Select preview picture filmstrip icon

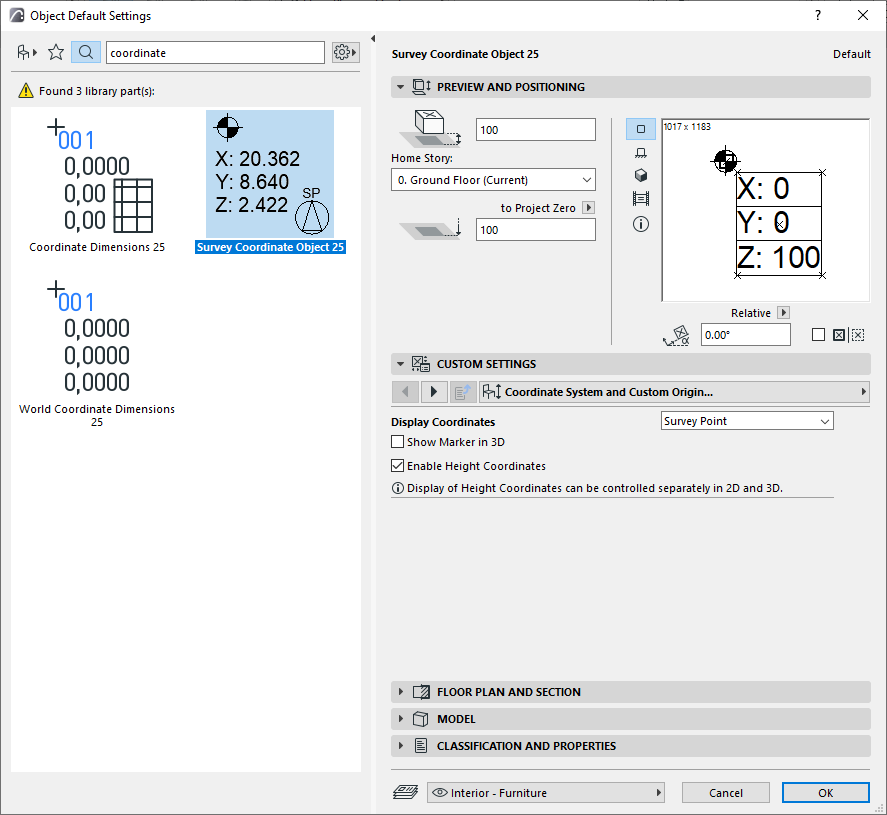click(641, 199)
